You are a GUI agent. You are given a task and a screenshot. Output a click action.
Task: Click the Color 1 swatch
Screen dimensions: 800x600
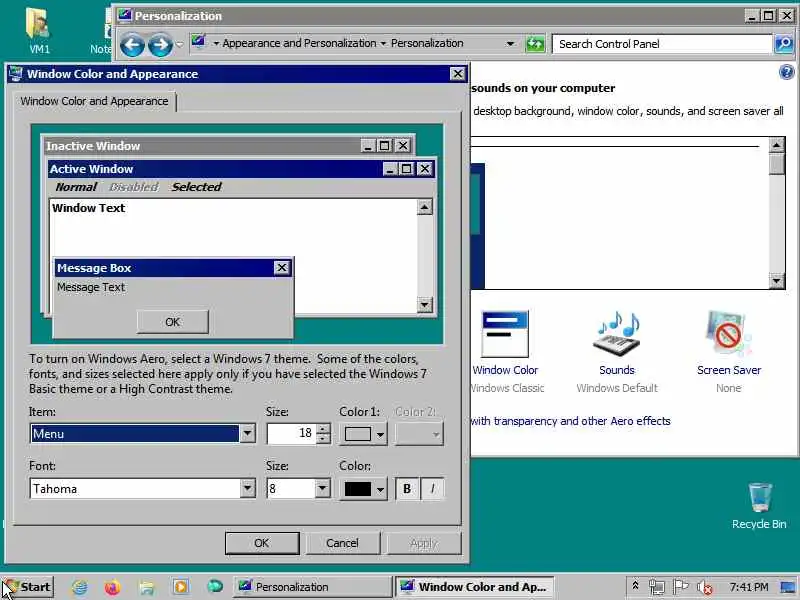(358, 434)
